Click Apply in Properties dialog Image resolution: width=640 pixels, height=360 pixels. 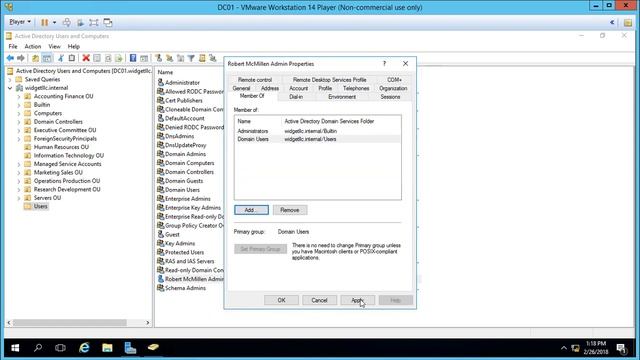point(358,300)
